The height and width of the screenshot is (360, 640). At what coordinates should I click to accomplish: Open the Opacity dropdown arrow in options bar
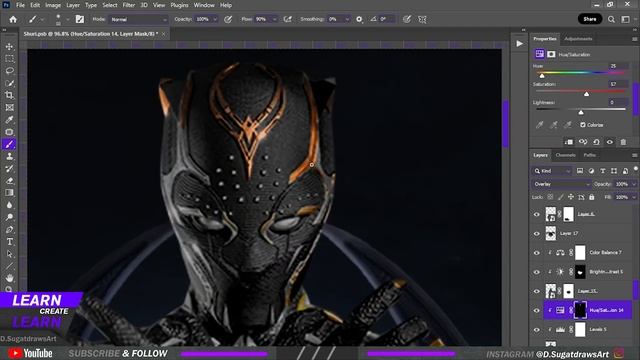(215, 19)
